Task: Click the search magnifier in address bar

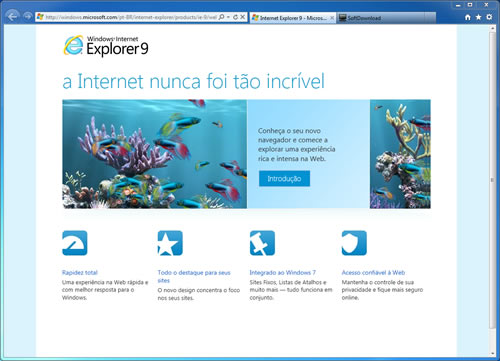Action: point(221,17)
